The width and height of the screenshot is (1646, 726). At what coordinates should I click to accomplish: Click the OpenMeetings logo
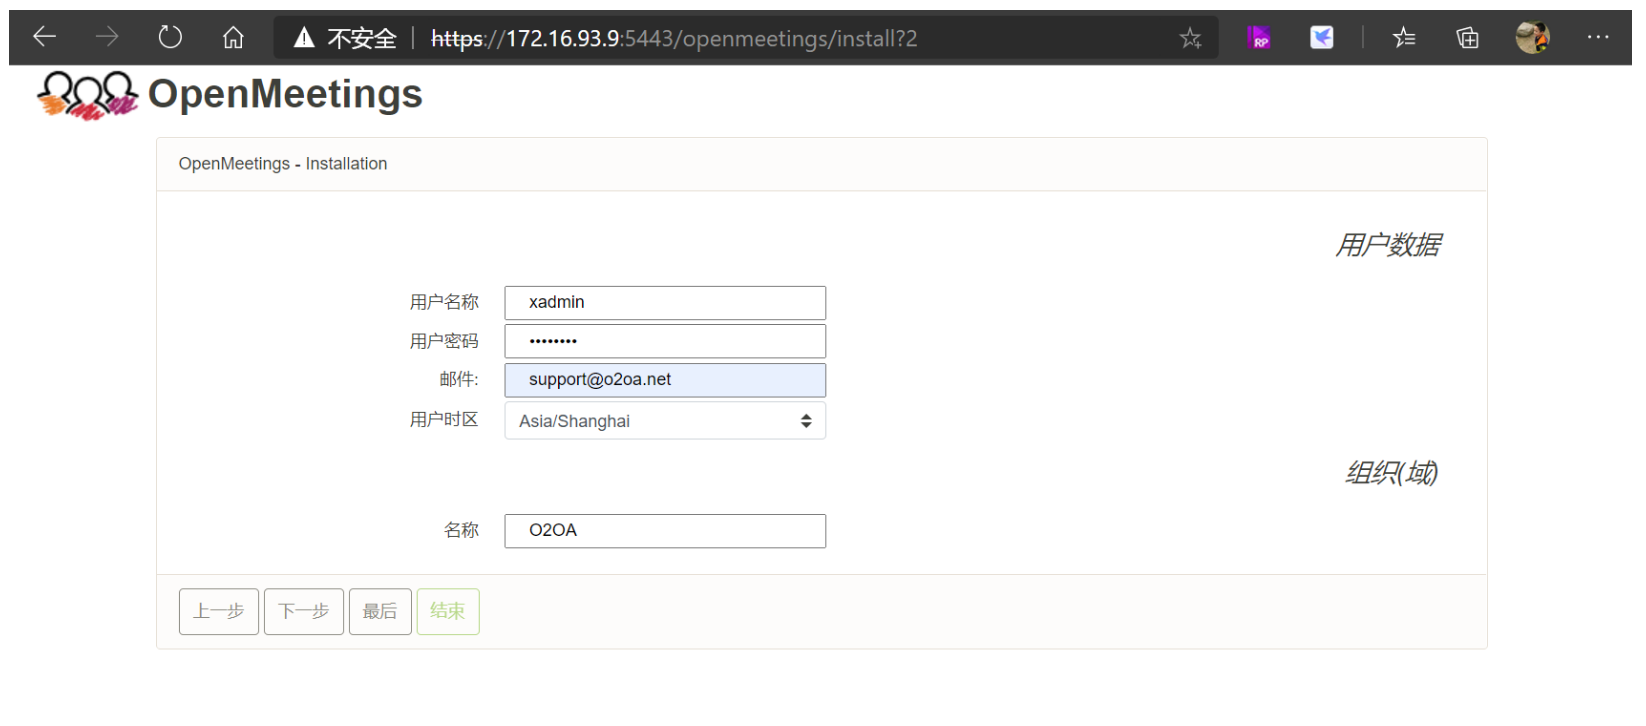click(x=230, y=95)
